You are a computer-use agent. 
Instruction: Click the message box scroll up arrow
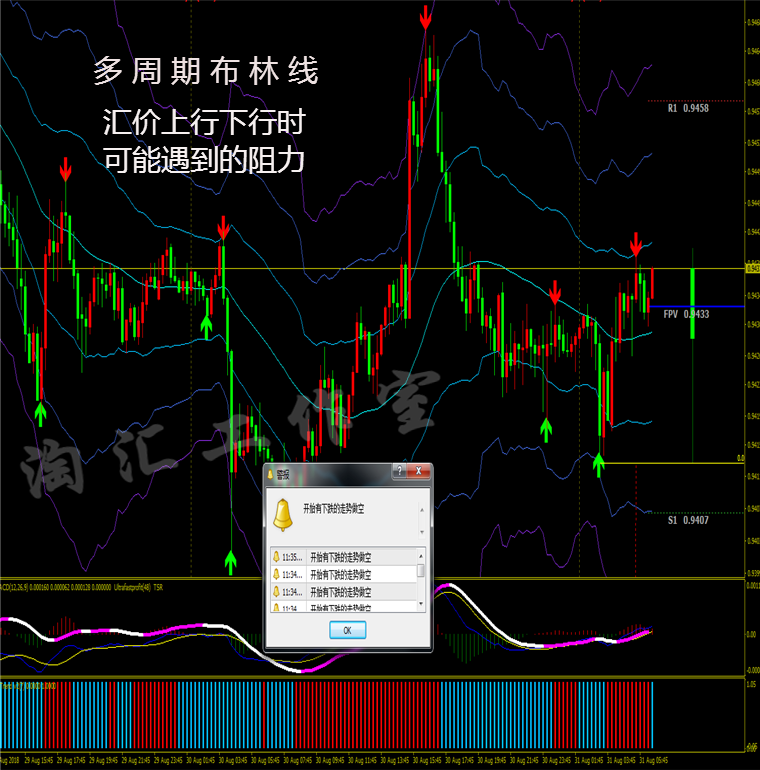[422, 510]
